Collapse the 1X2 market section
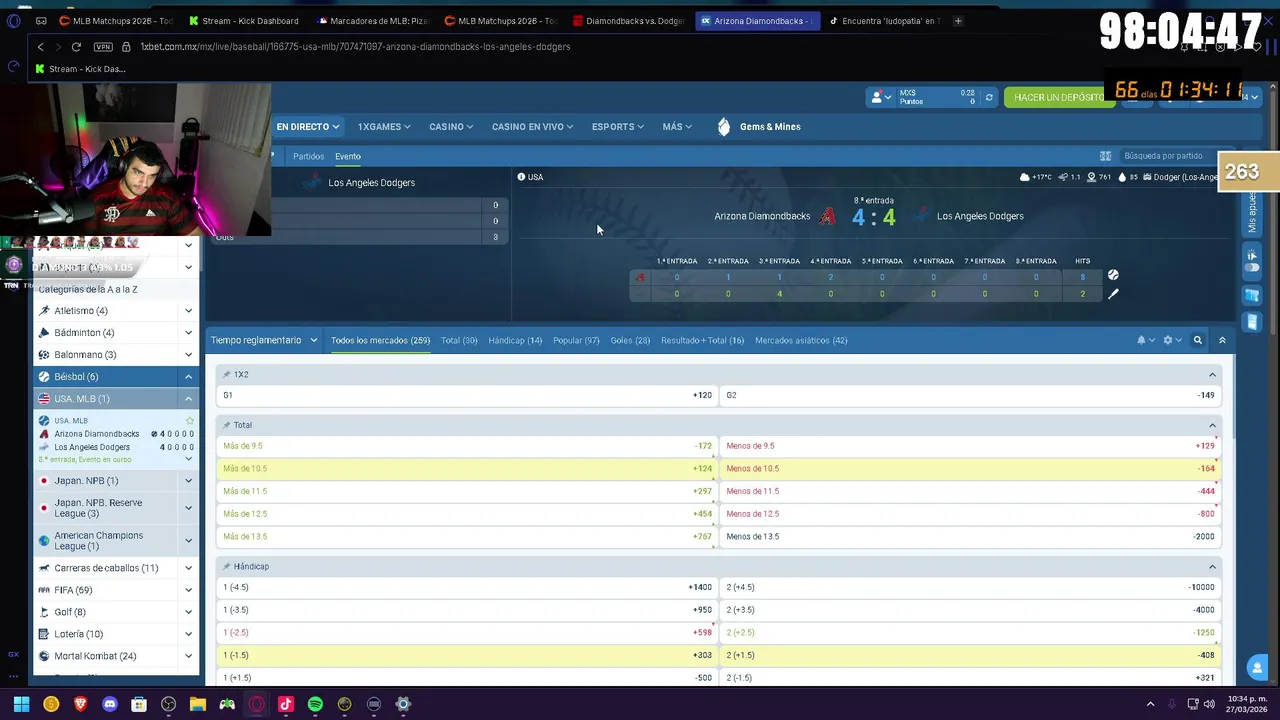The width and height of the screenshot is (1280, 720). click(x=1212, y=375)
